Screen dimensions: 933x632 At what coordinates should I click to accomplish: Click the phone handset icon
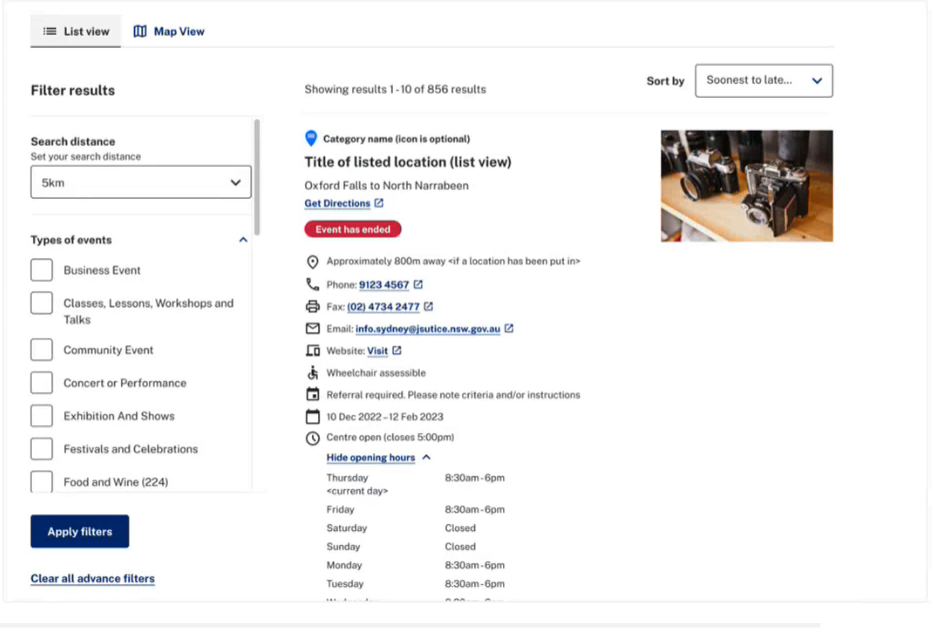click(x=312, y=284)
